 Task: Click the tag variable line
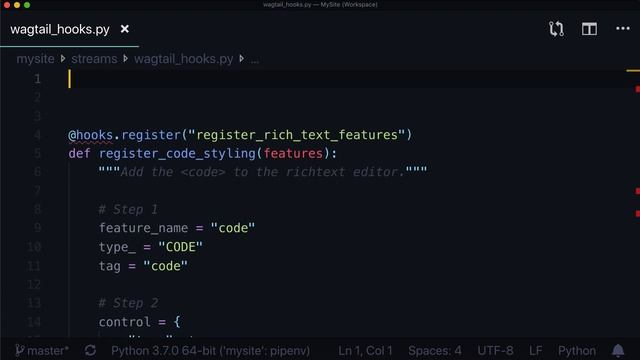(143, 266)
